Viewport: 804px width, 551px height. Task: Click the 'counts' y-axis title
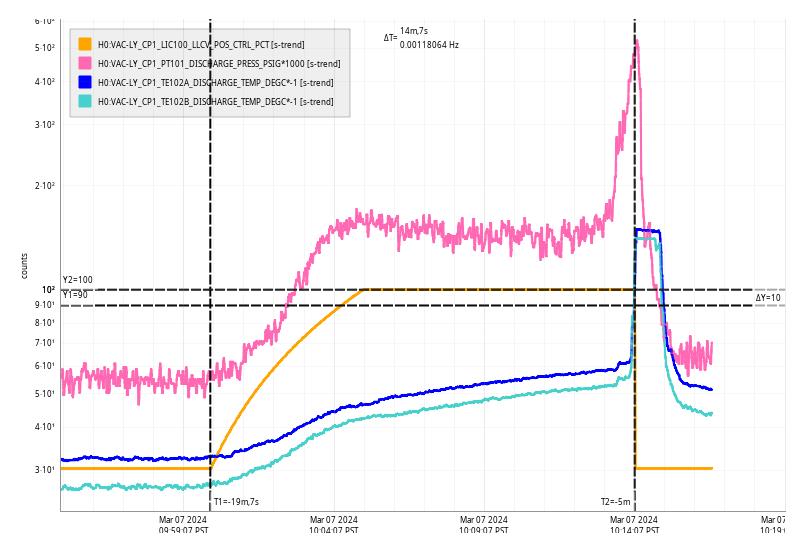pos(25,265)
